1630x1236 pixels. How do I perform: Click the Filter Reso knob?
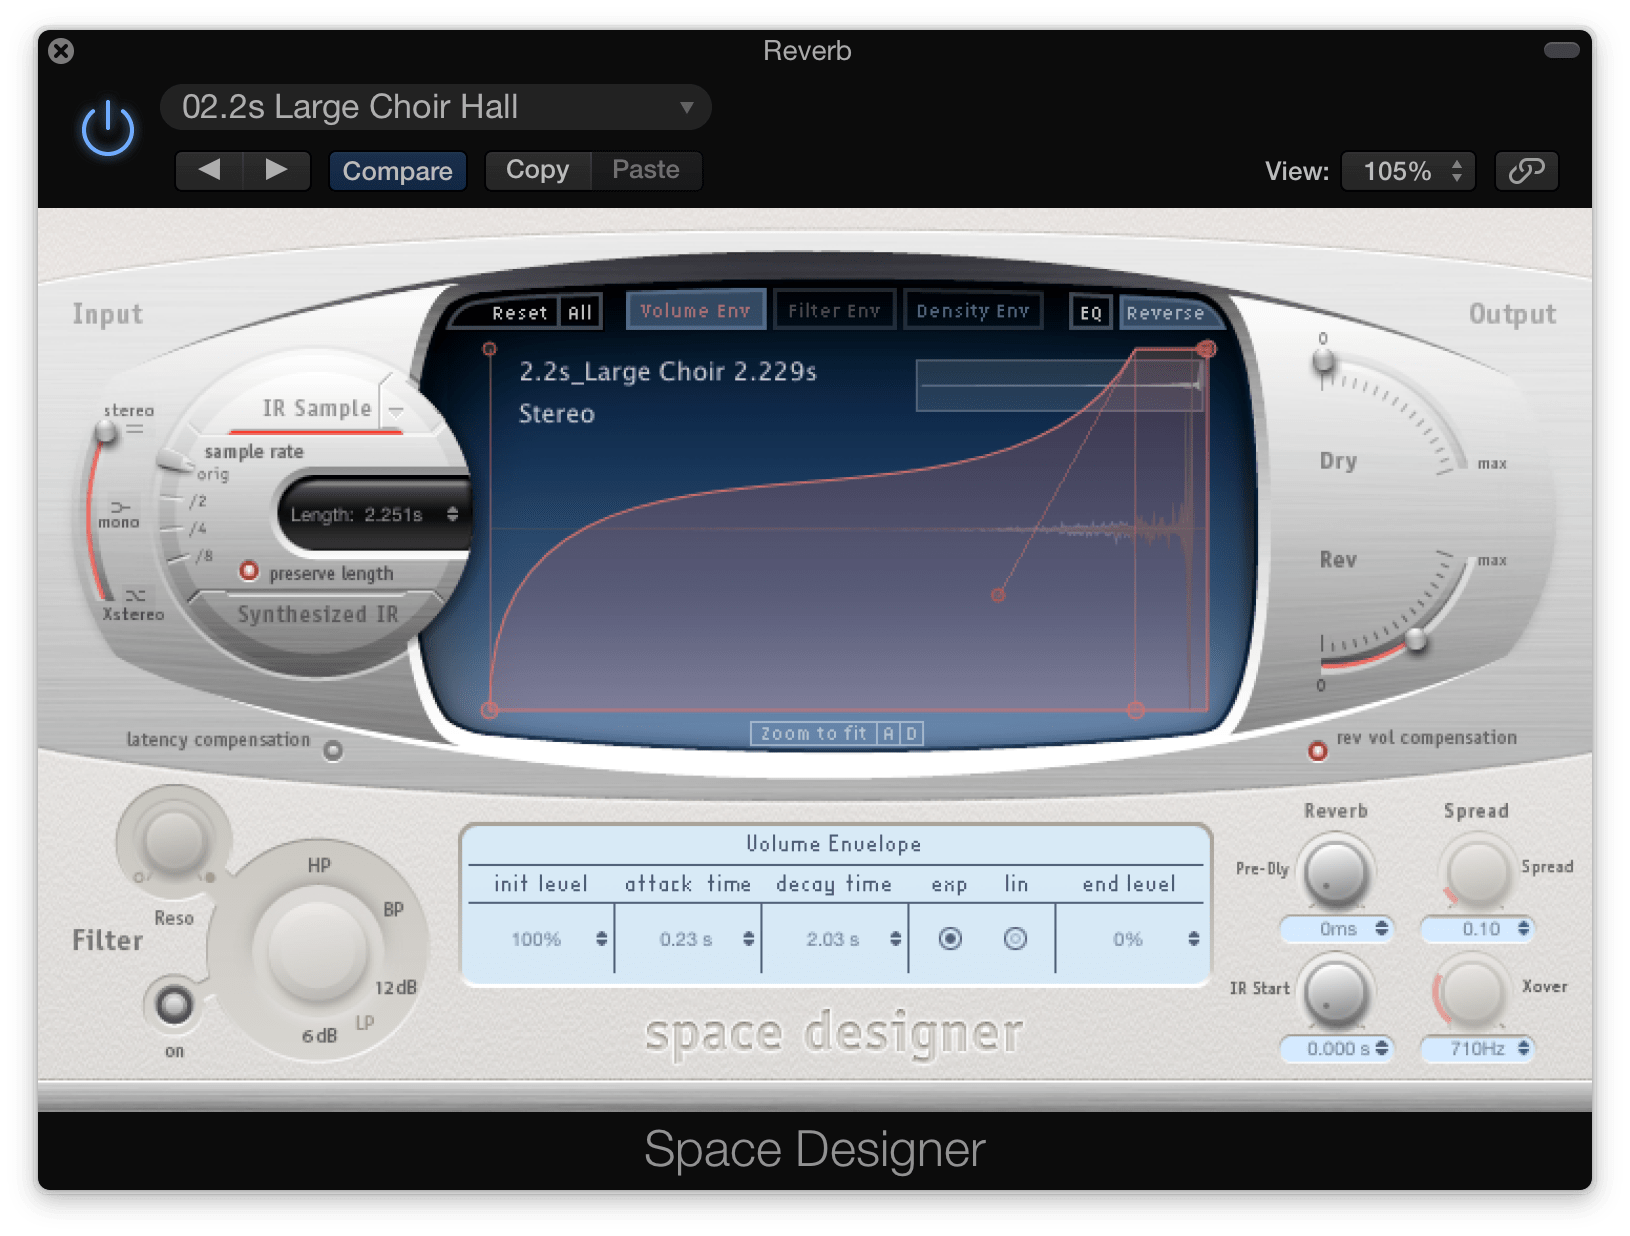(175, 840)
